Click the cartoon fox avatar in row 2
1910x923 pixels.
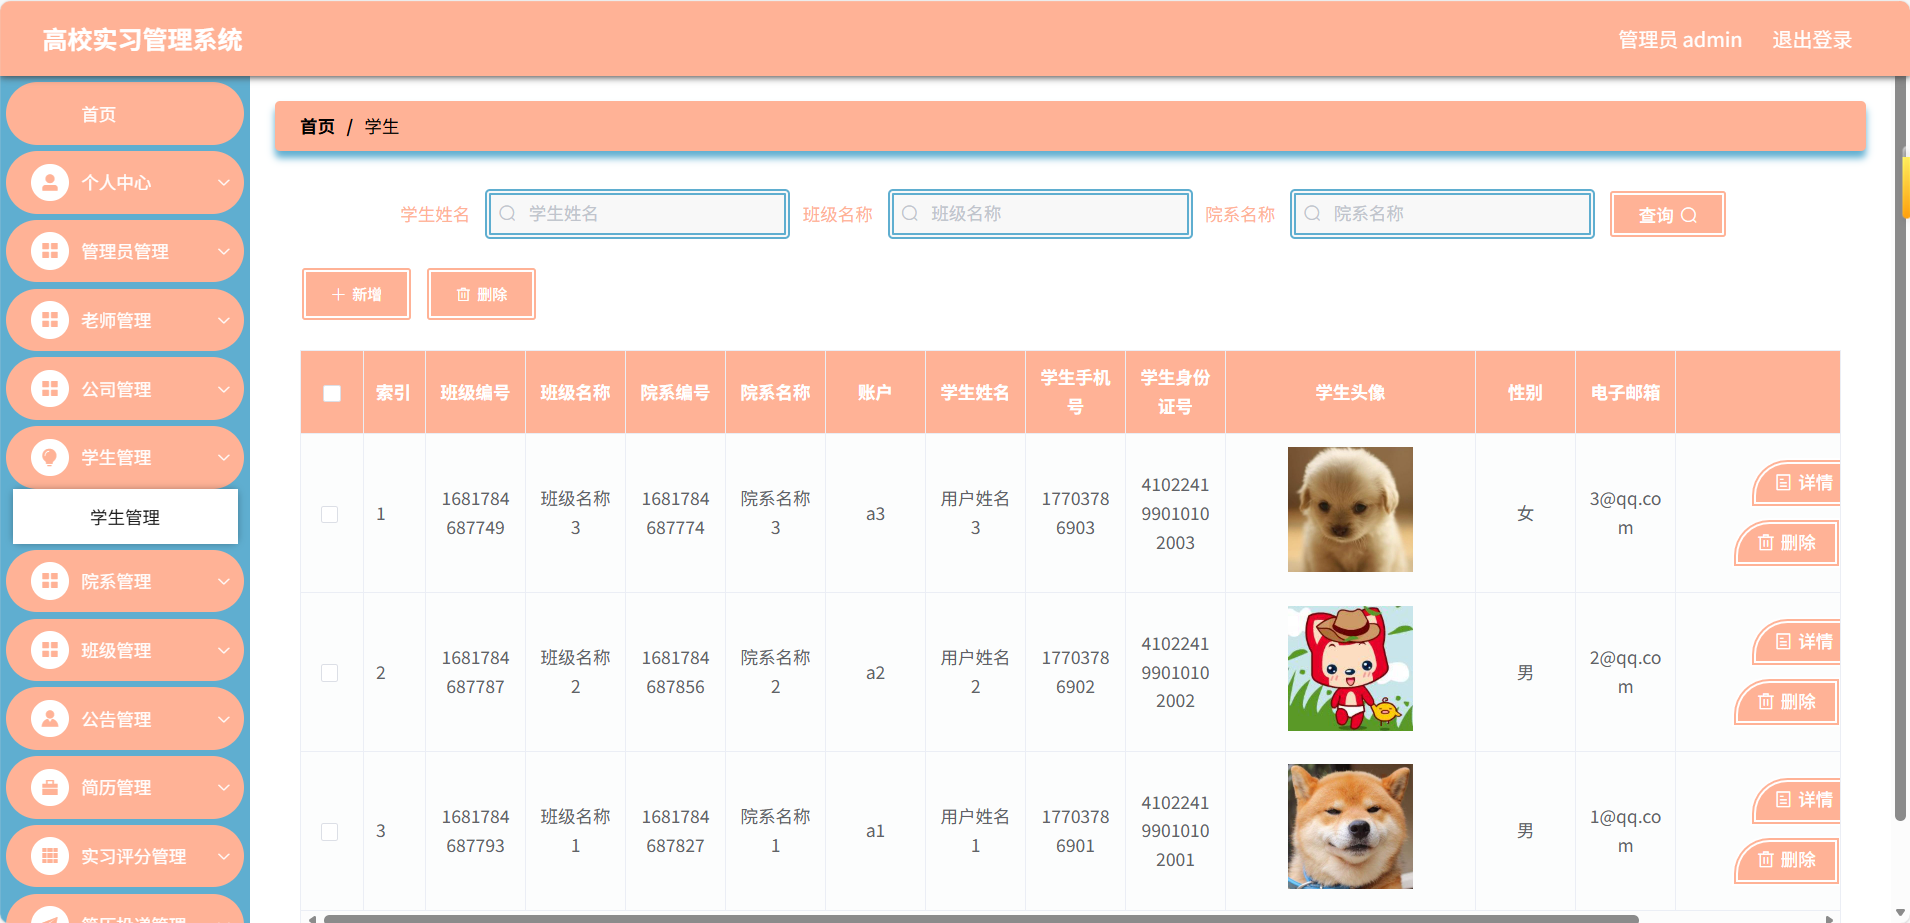(1350, 668)
